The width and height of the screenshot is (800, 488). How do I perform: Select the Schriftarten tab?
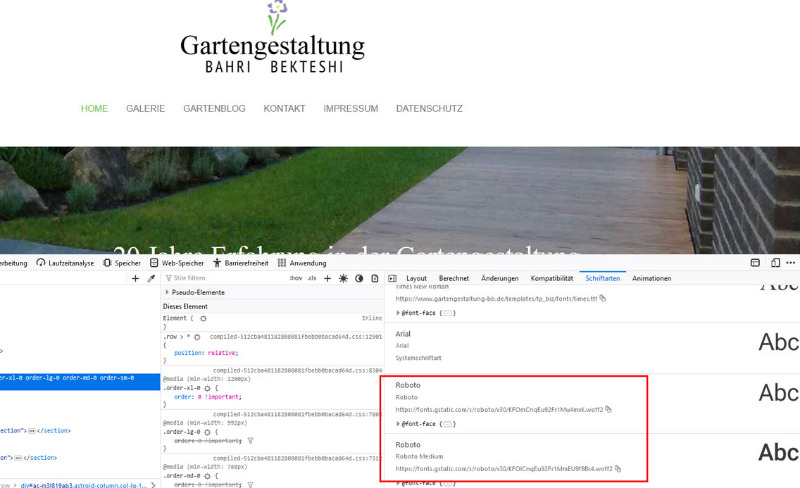(603, 278)
